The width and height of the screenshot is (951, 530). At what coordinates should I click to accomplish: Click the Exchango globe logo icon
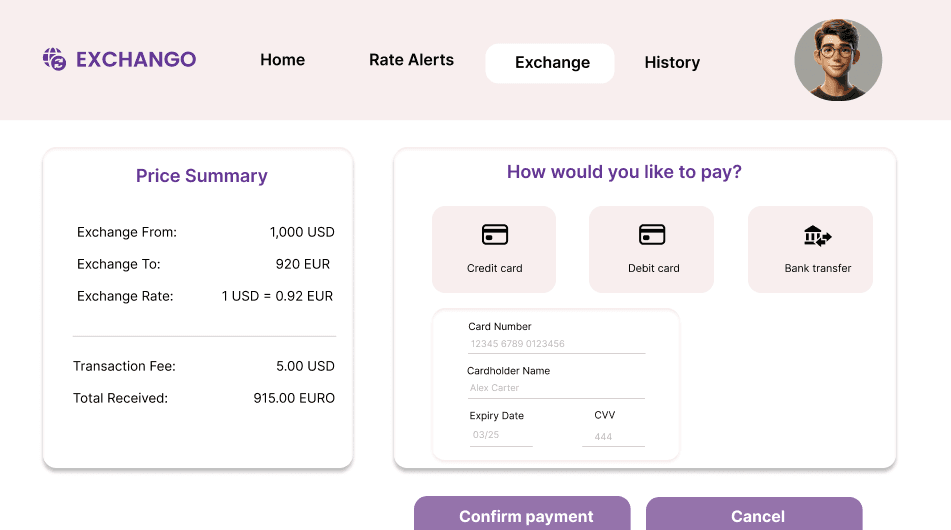coord(54,59)
